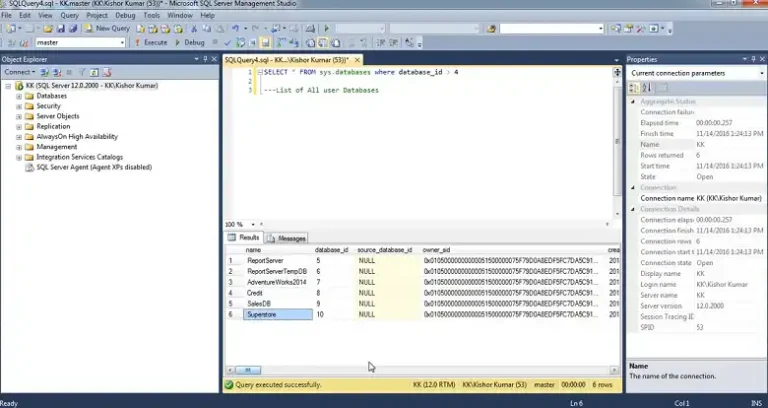Open the 100 % zoom dropdown in editor
The height and width of the screenshot is (408, 768).
point(253,224)
